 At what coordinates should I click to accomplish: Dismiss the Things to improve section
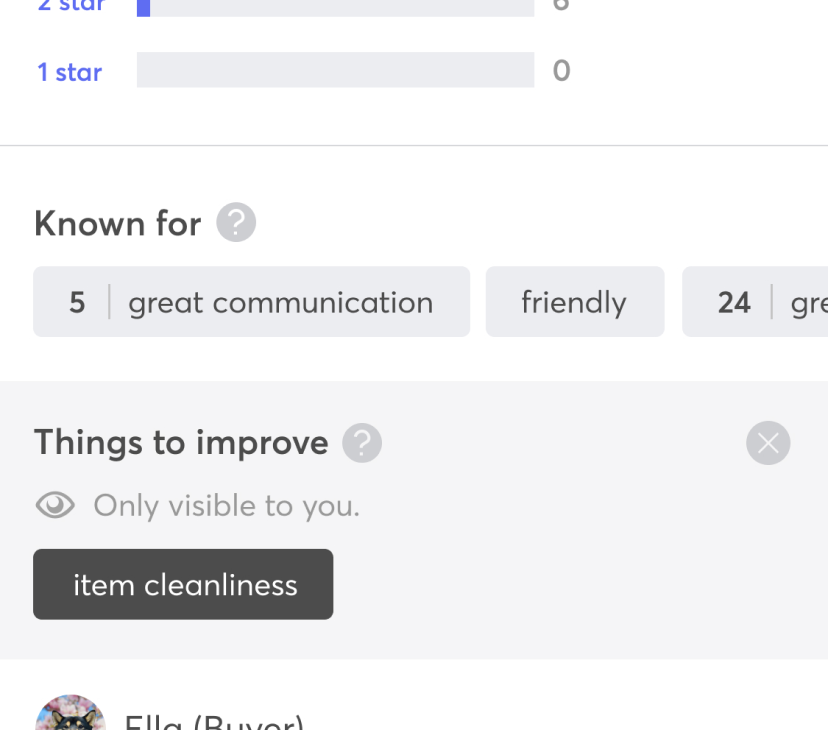768,443
